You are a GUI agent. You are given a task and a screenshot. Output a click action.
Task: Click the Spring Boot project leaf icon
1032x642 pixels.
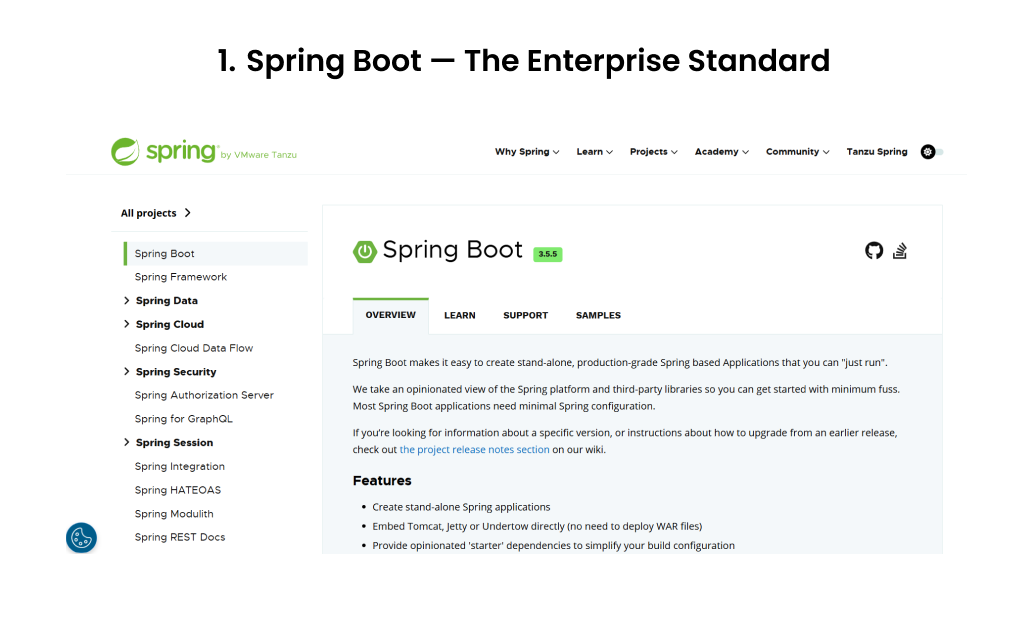tap(362, 249)
